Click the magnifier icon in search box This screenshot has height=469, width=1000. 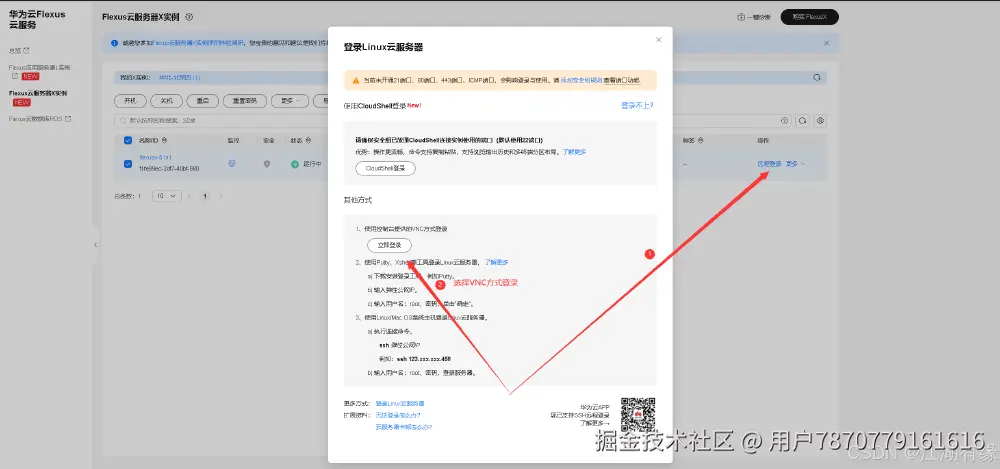click(x=122, y=120)
